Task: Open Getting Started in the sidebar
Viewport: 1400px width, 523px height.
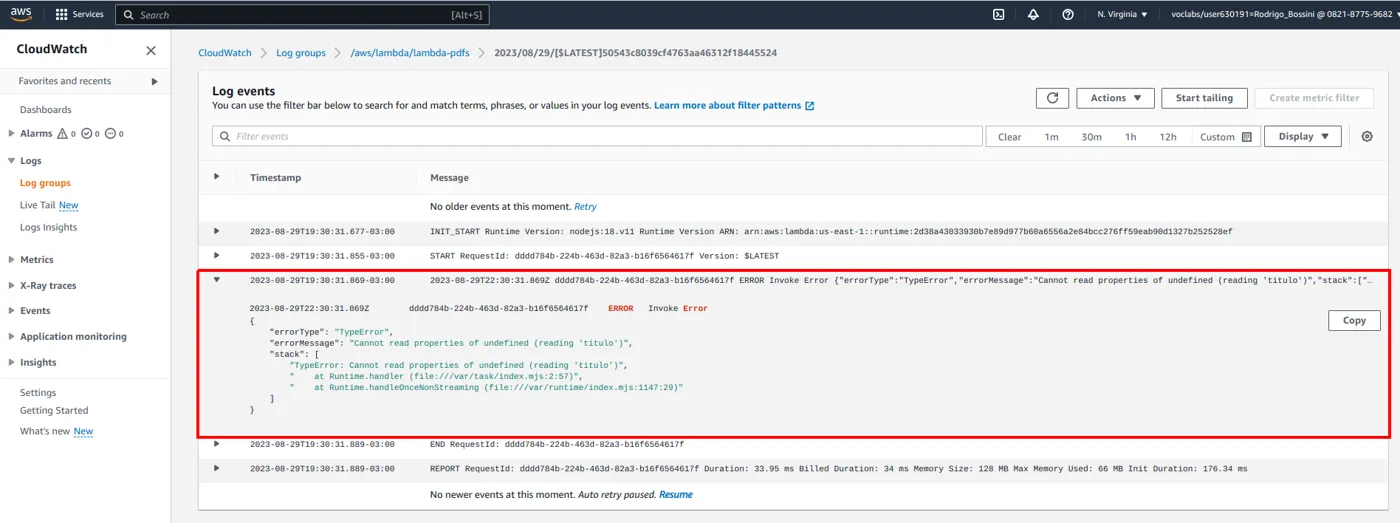Action: point(54,410)
